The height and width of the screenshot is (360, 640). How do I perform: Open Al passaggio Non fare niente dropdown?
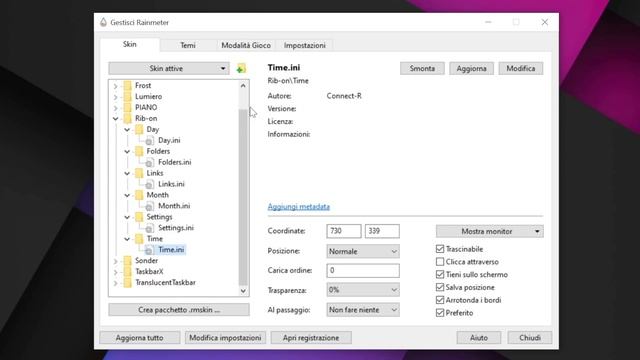click(363, 310)
